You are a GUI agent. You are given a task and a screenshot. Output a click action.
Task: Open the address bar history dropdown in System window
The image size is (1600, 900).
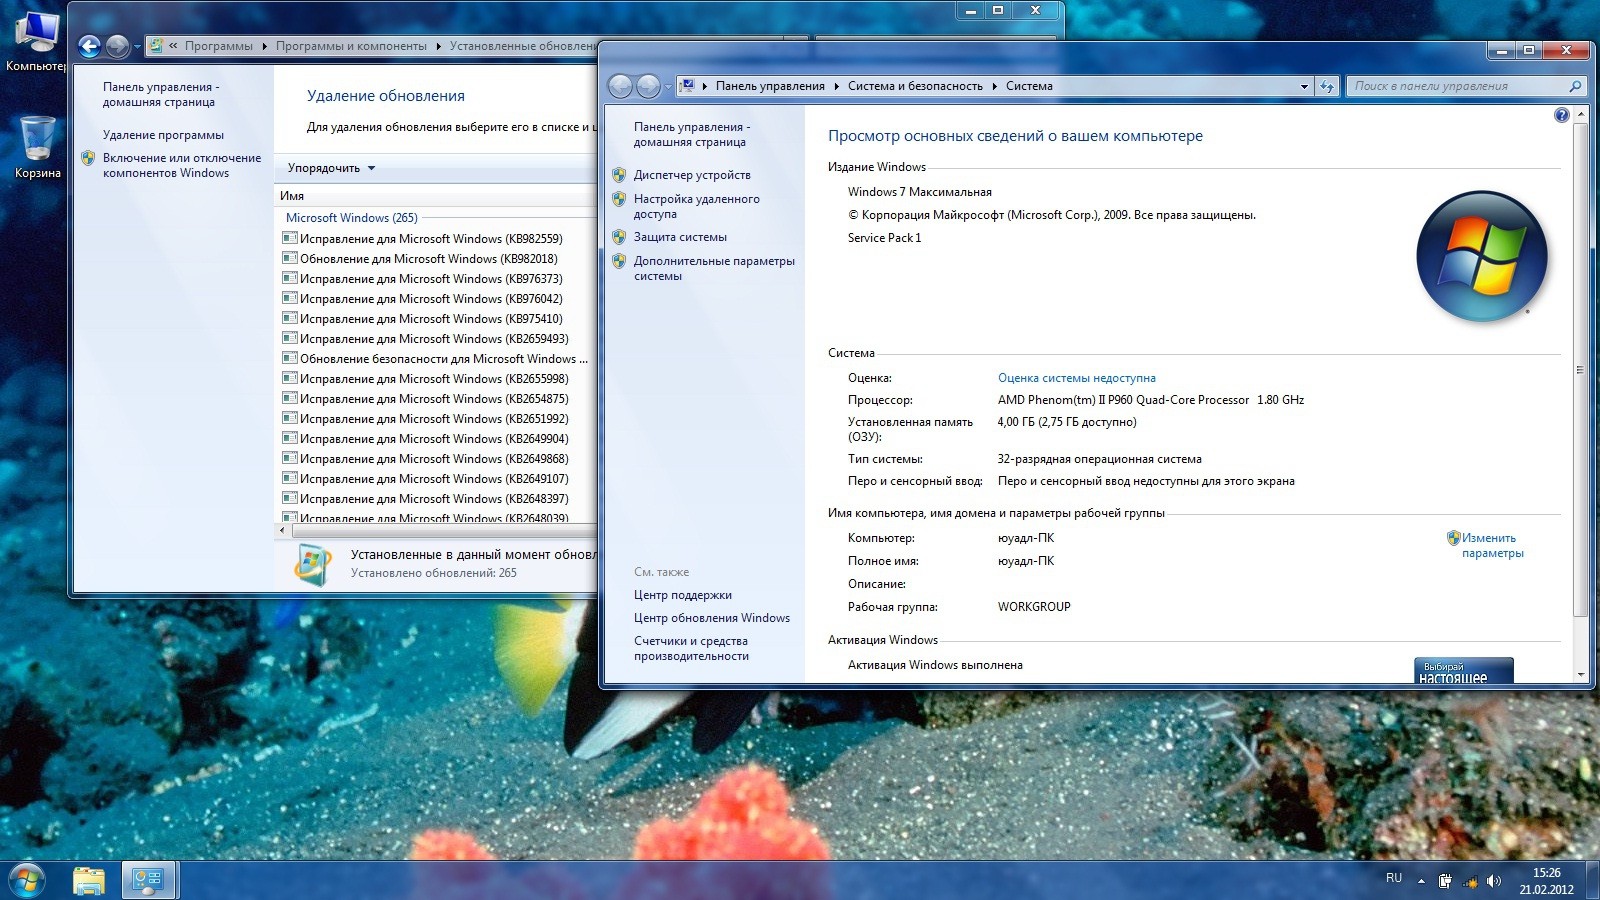coord(1304,86)
